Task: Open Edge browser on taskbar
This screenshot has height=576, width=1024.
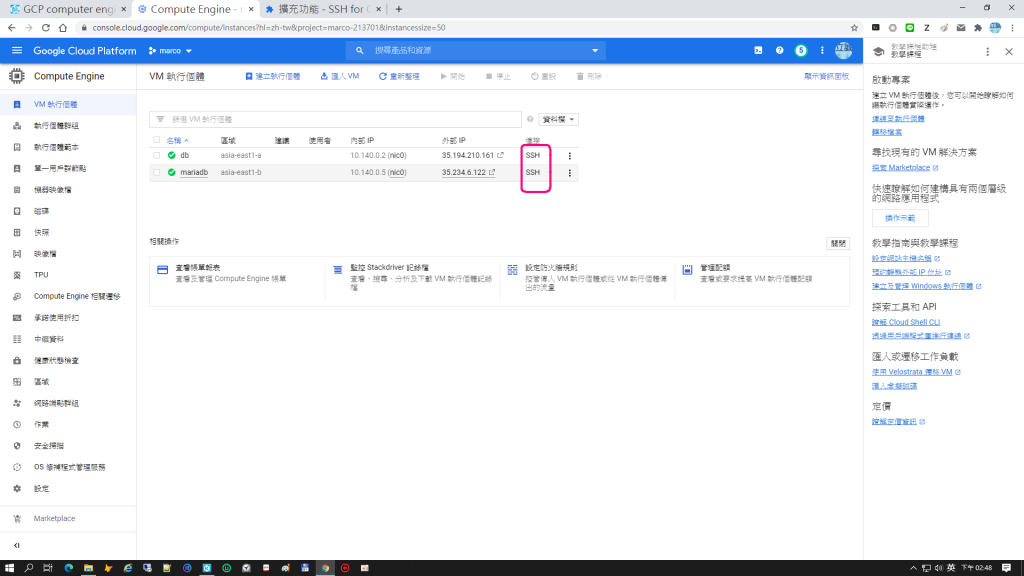Action: pyautogui.click(x=69, y=568)
